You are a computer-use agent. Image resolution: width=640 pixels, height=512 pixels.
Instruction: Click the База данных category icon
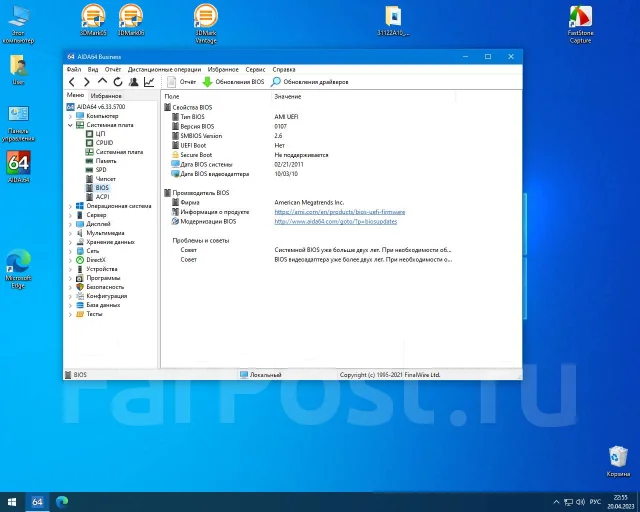[x=80, y=305]
